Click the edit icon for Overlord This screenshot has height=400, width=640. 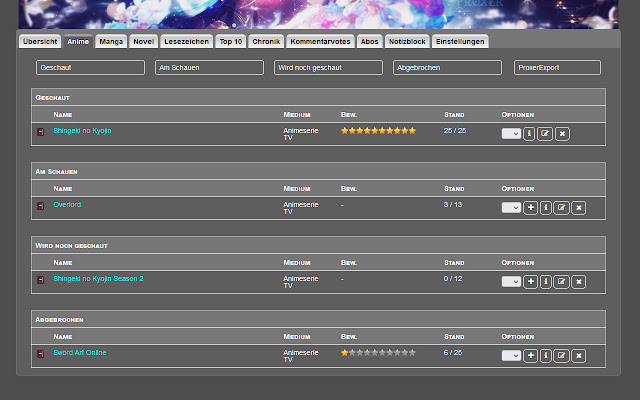click(562, 208)
